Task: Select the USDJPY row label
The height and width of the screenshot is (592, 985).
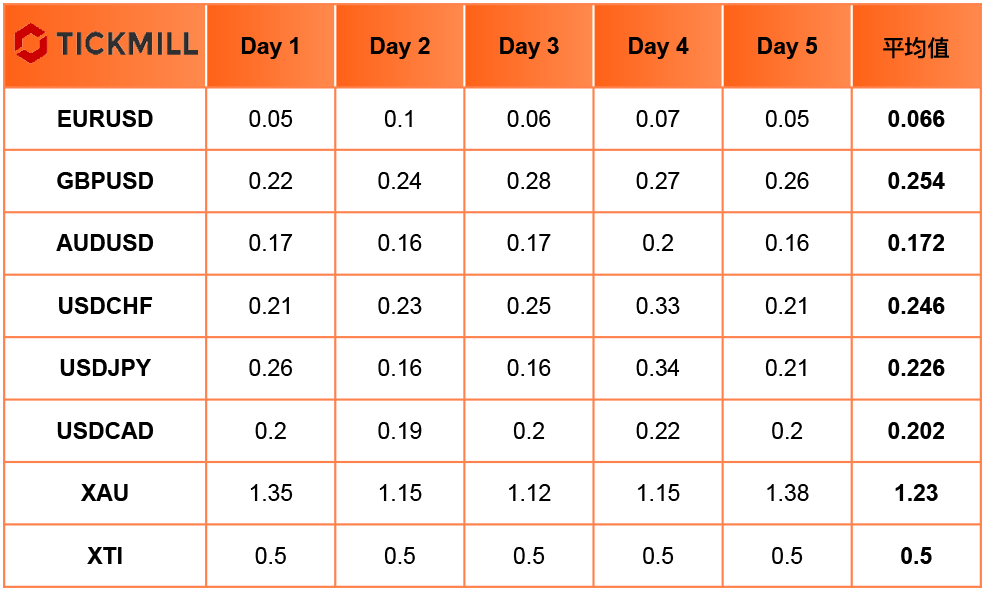Action: pos(105,368)
